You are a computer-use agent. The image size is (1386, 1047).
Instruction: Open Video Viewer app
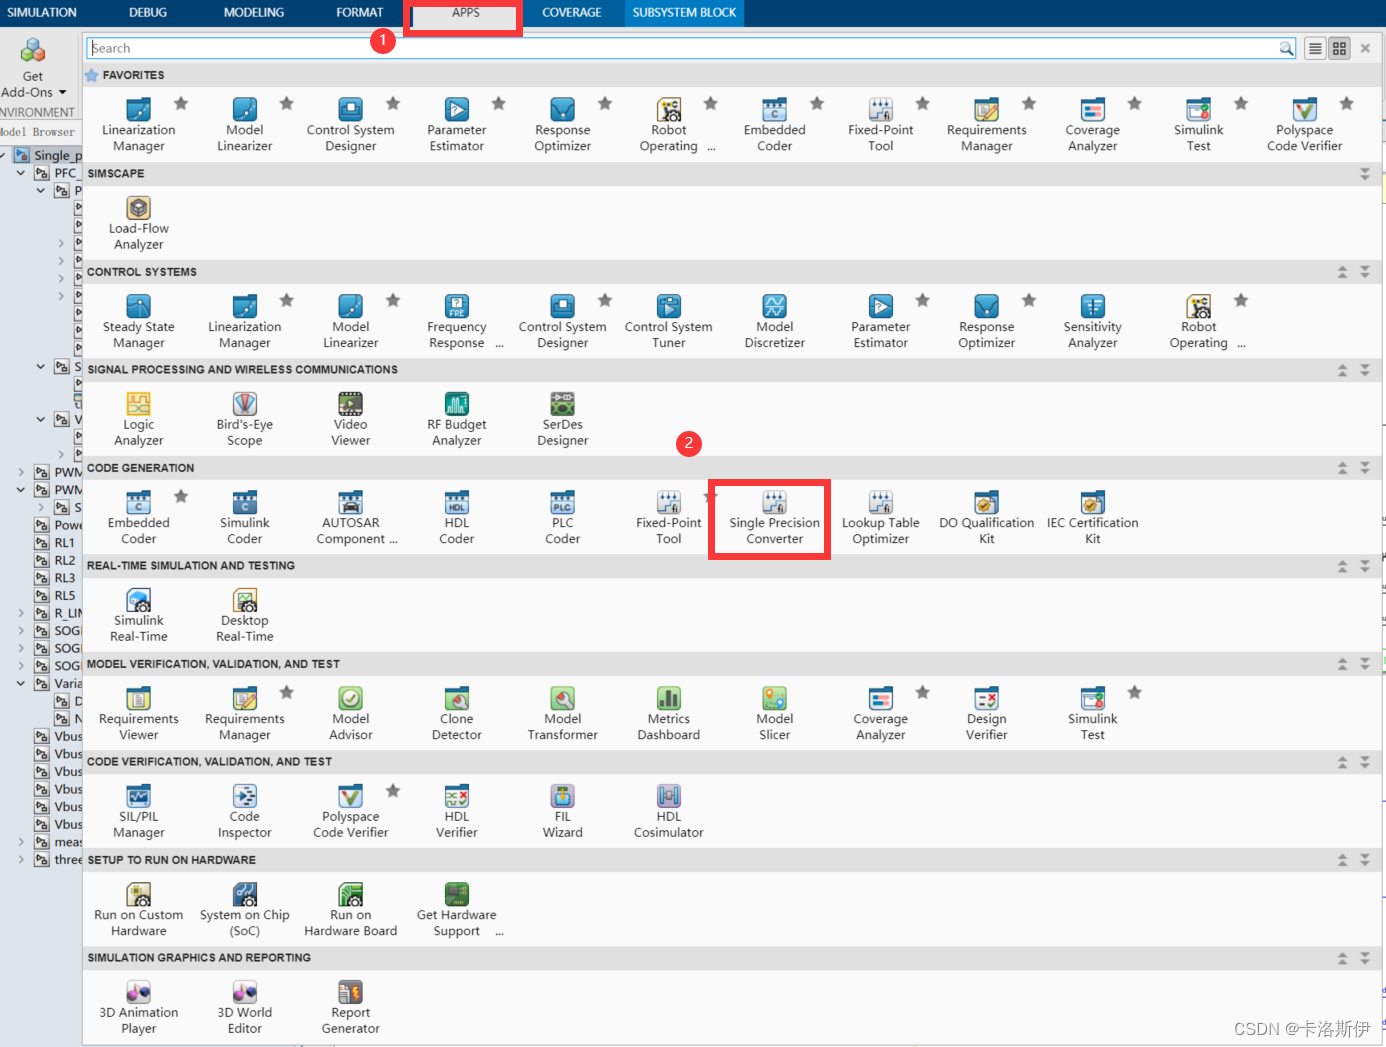350,420
